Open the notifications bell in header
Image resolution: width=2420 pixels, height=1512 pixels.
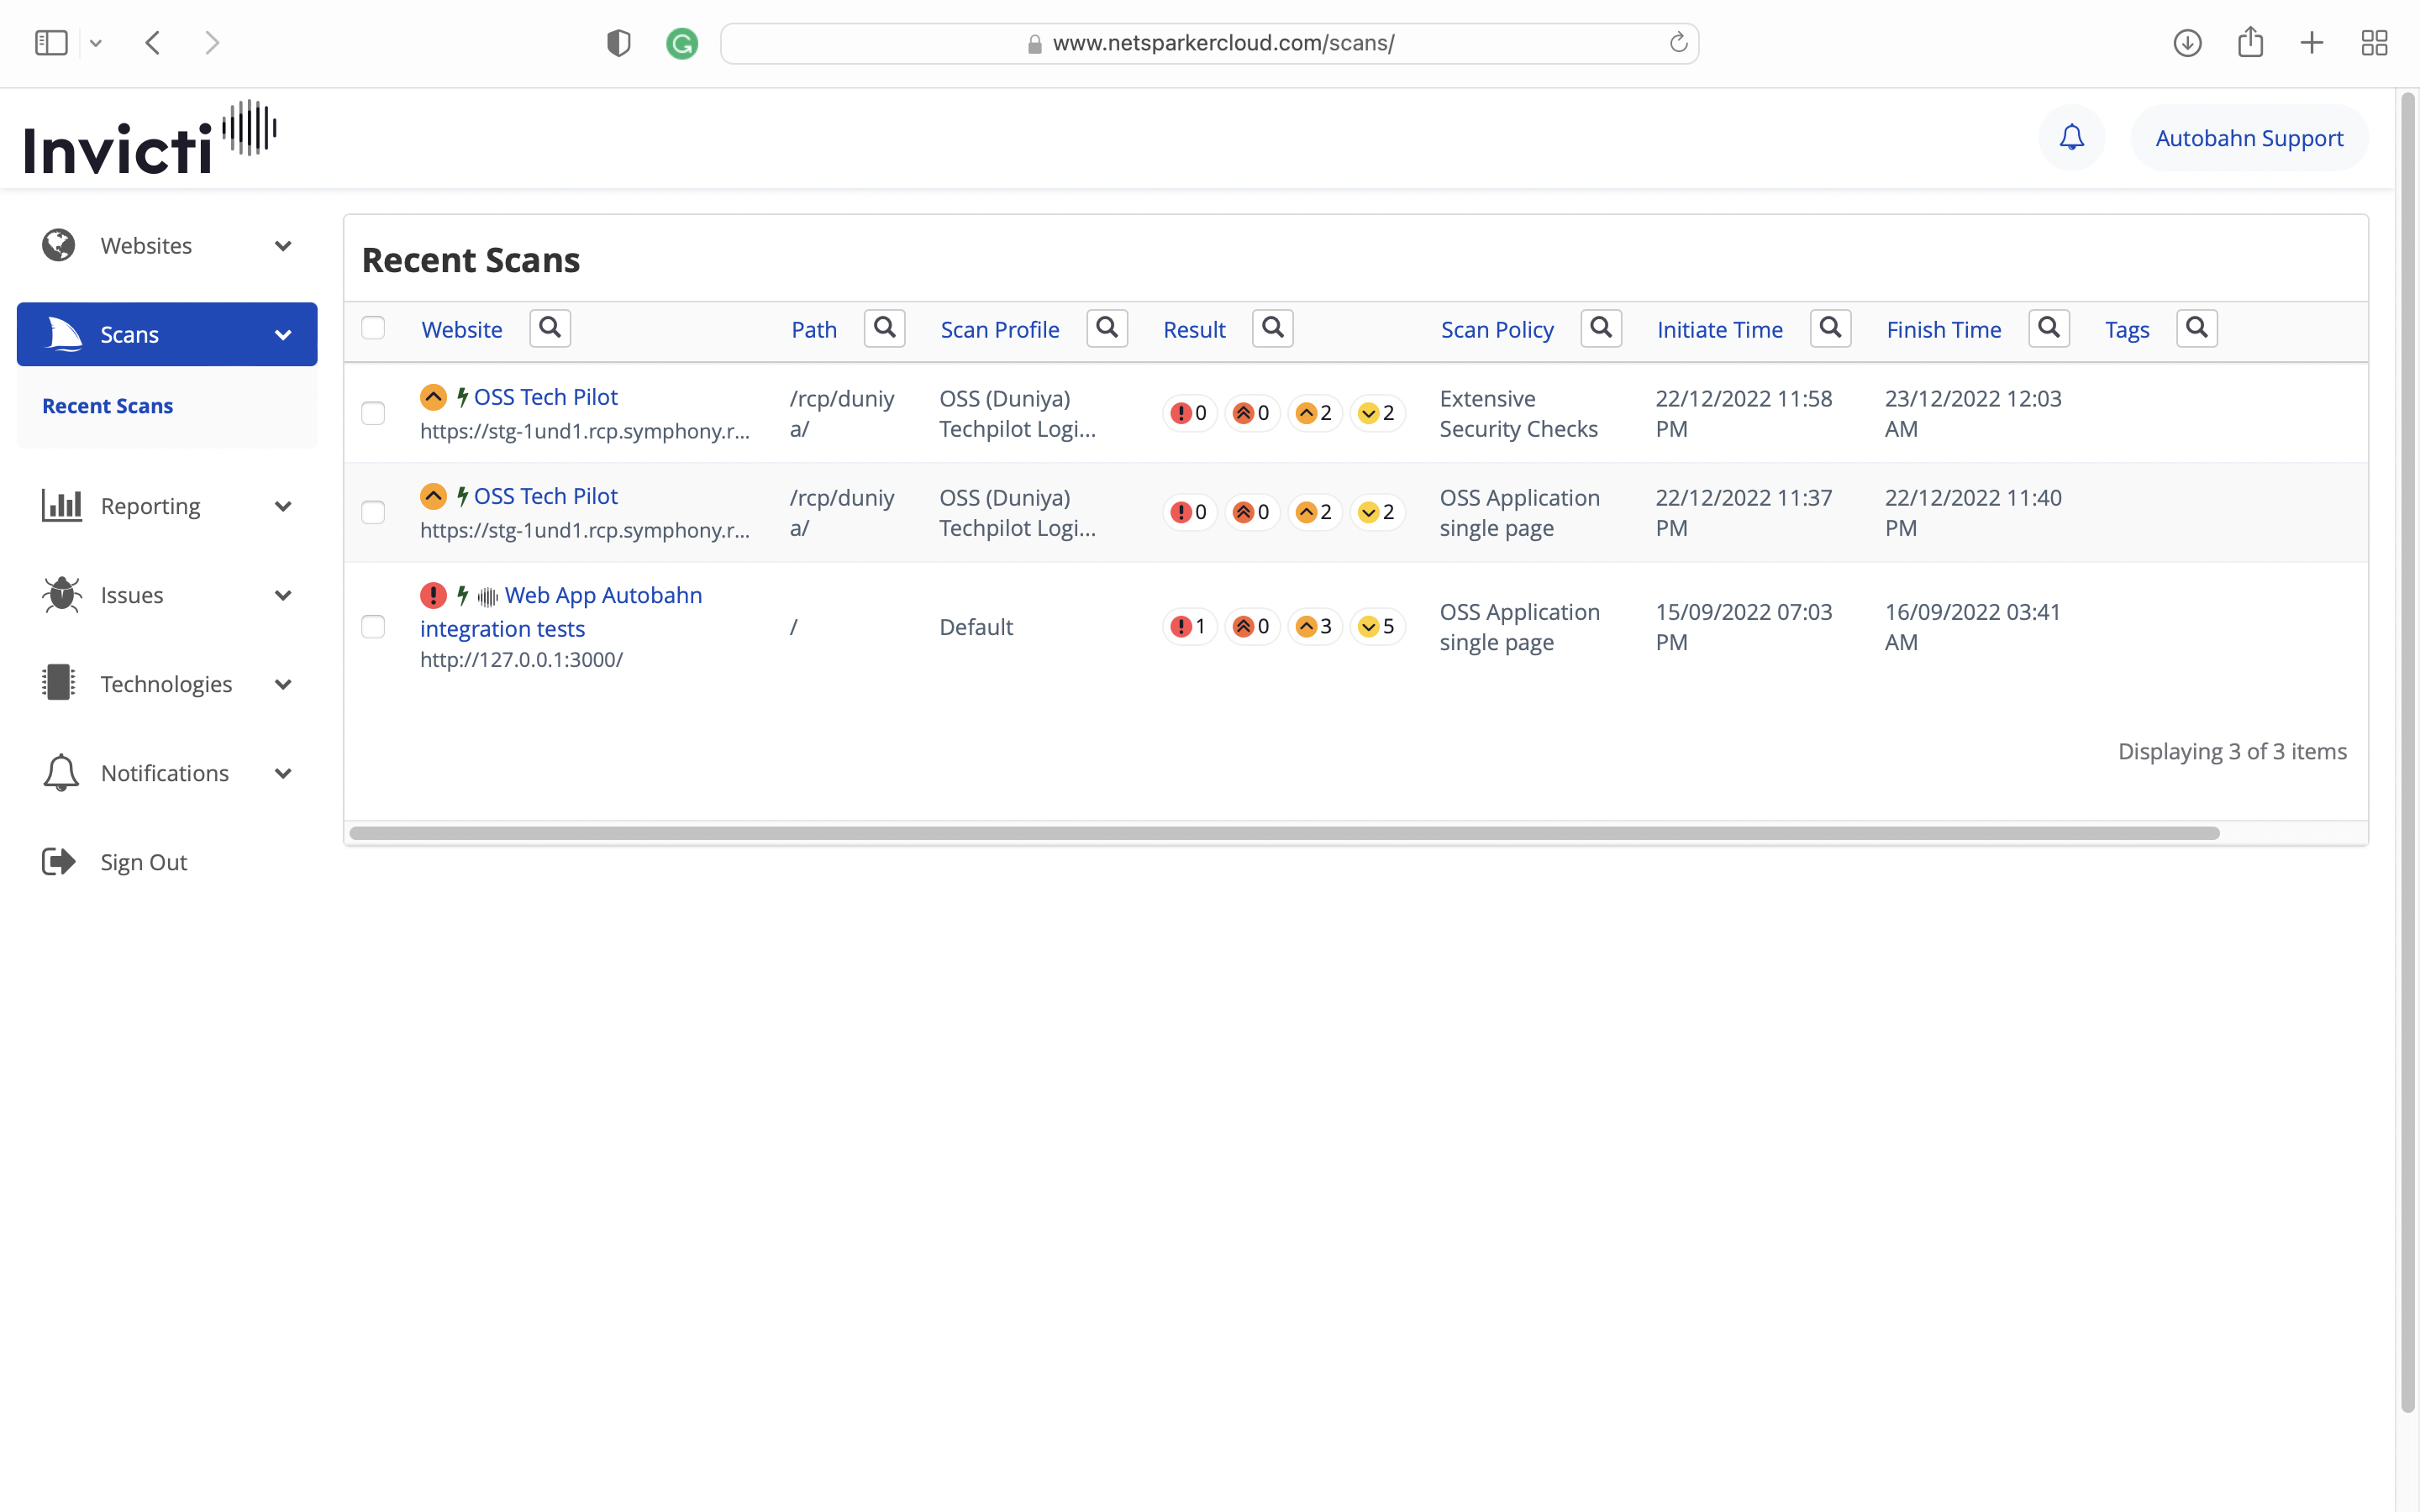pyautogui.click(x=2071, y=137)
